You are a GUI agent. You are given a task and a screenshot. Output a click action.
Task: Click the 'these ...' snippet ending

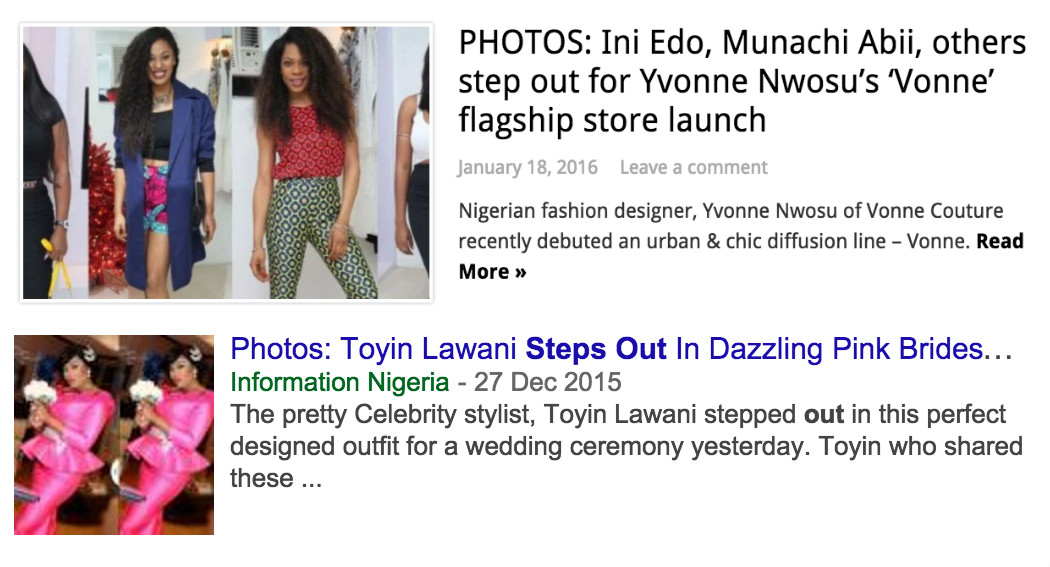[x=275, y=478]
